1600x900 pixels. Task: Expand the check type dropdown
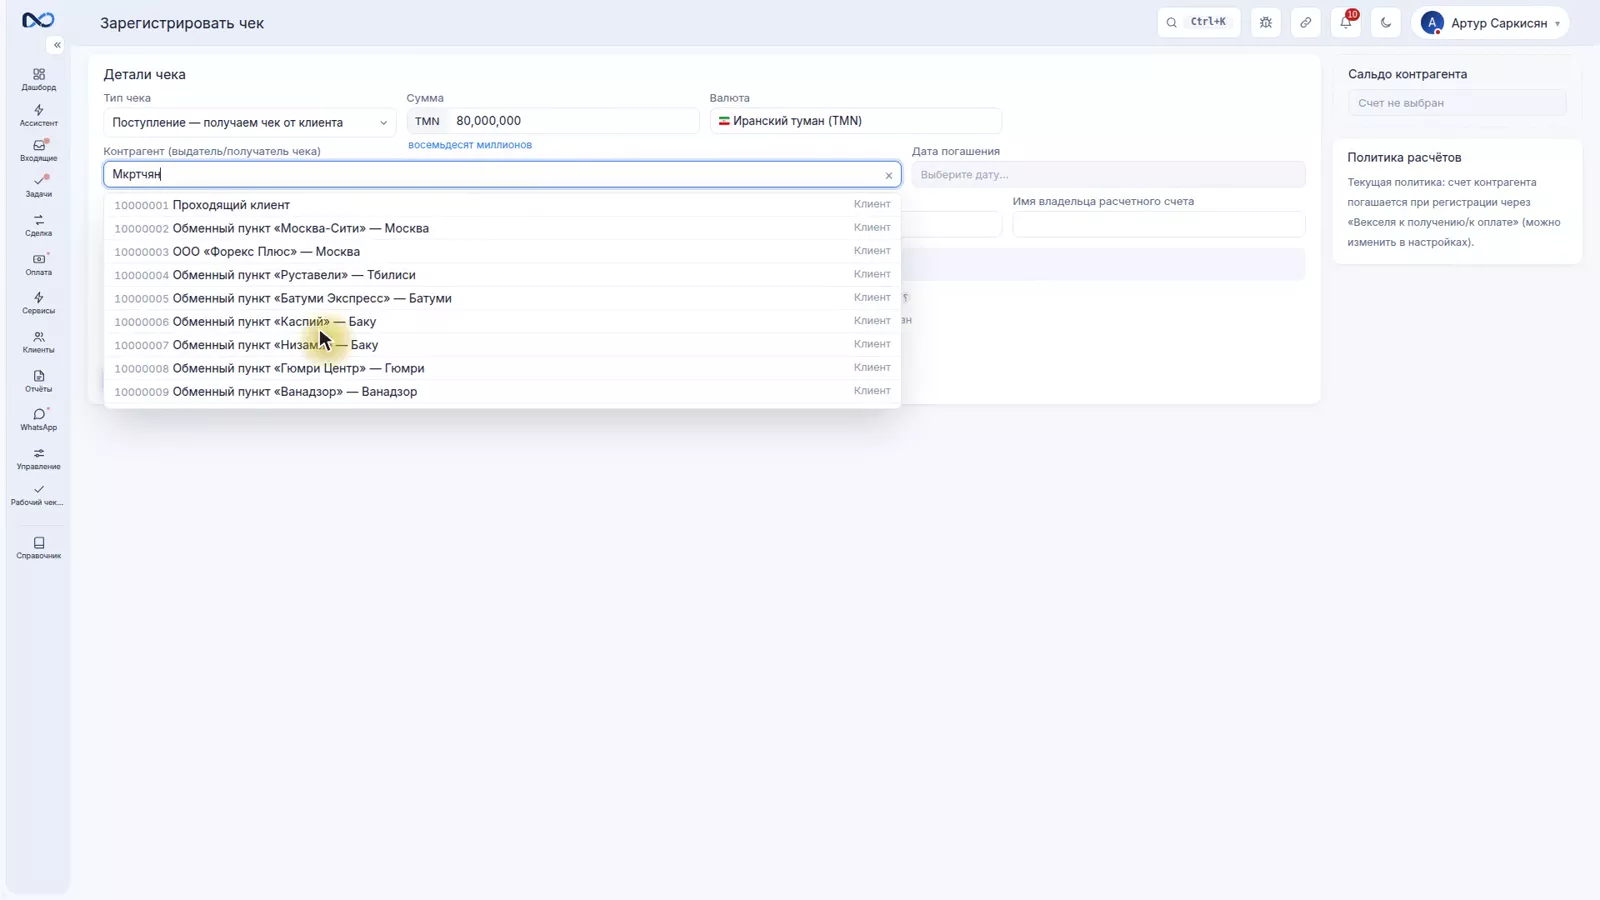(249, 122)
